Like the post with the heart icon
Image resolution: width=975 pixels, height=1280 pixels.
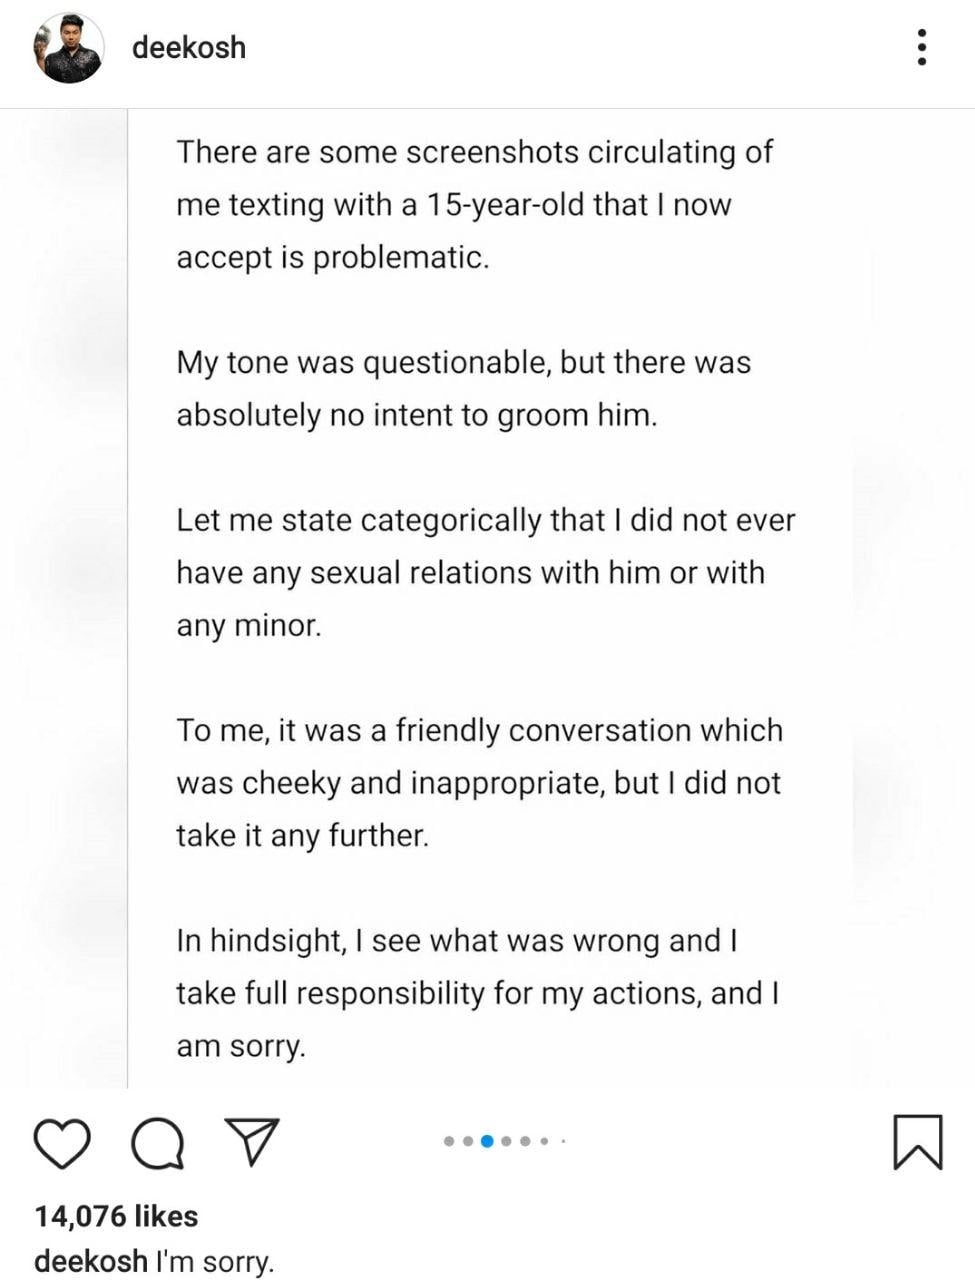pyautogui.click(x=62, y=1143)
